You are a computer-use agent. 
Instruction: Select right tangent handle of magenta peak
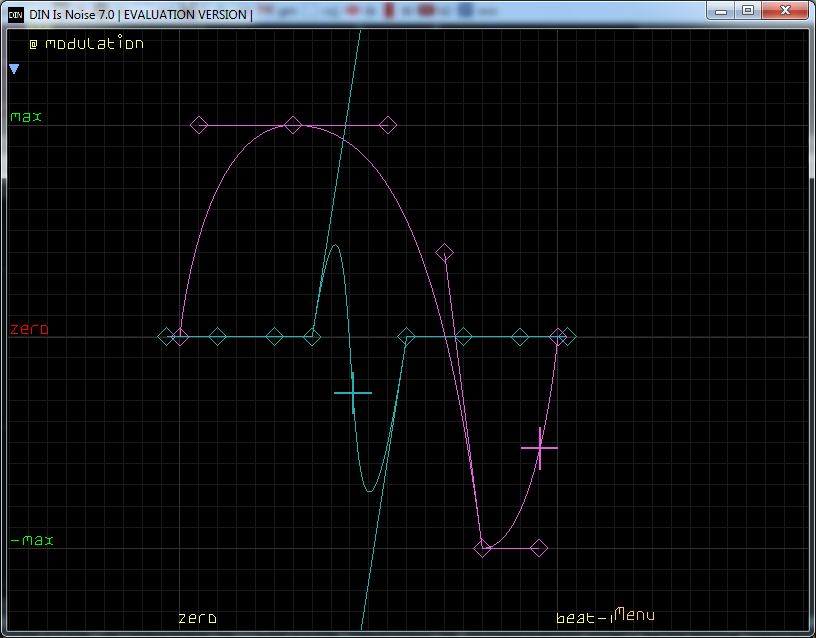point(388,125)
